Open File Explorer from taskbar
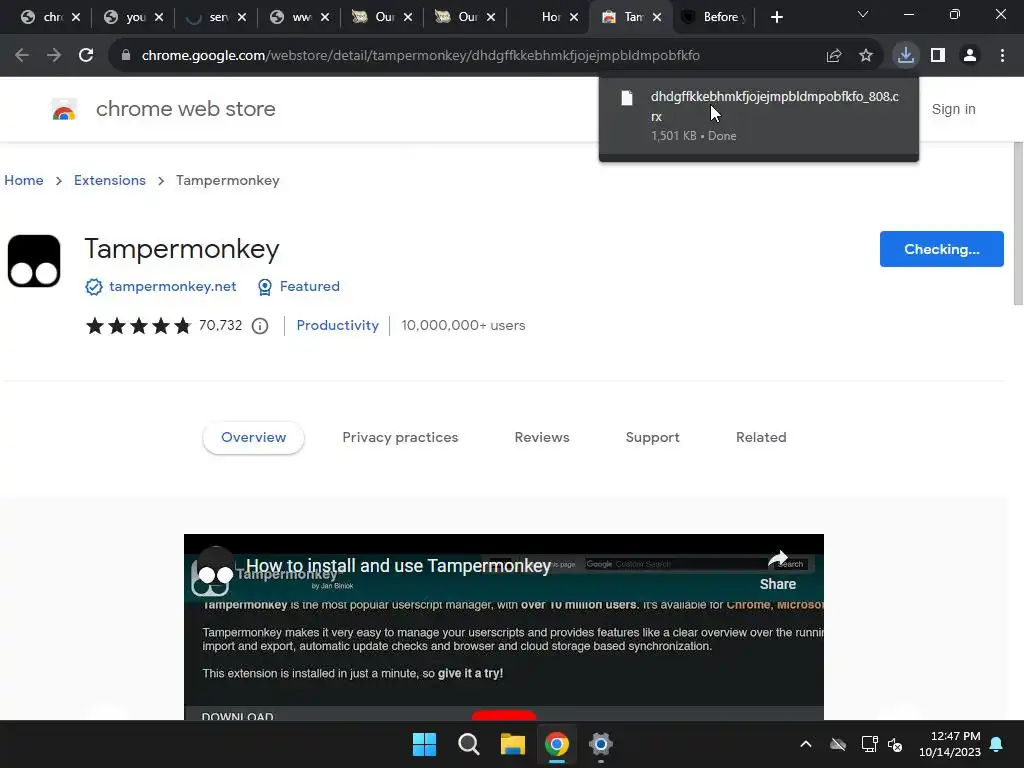Screen dimensions: 1024x768 (x=513, y=744)
